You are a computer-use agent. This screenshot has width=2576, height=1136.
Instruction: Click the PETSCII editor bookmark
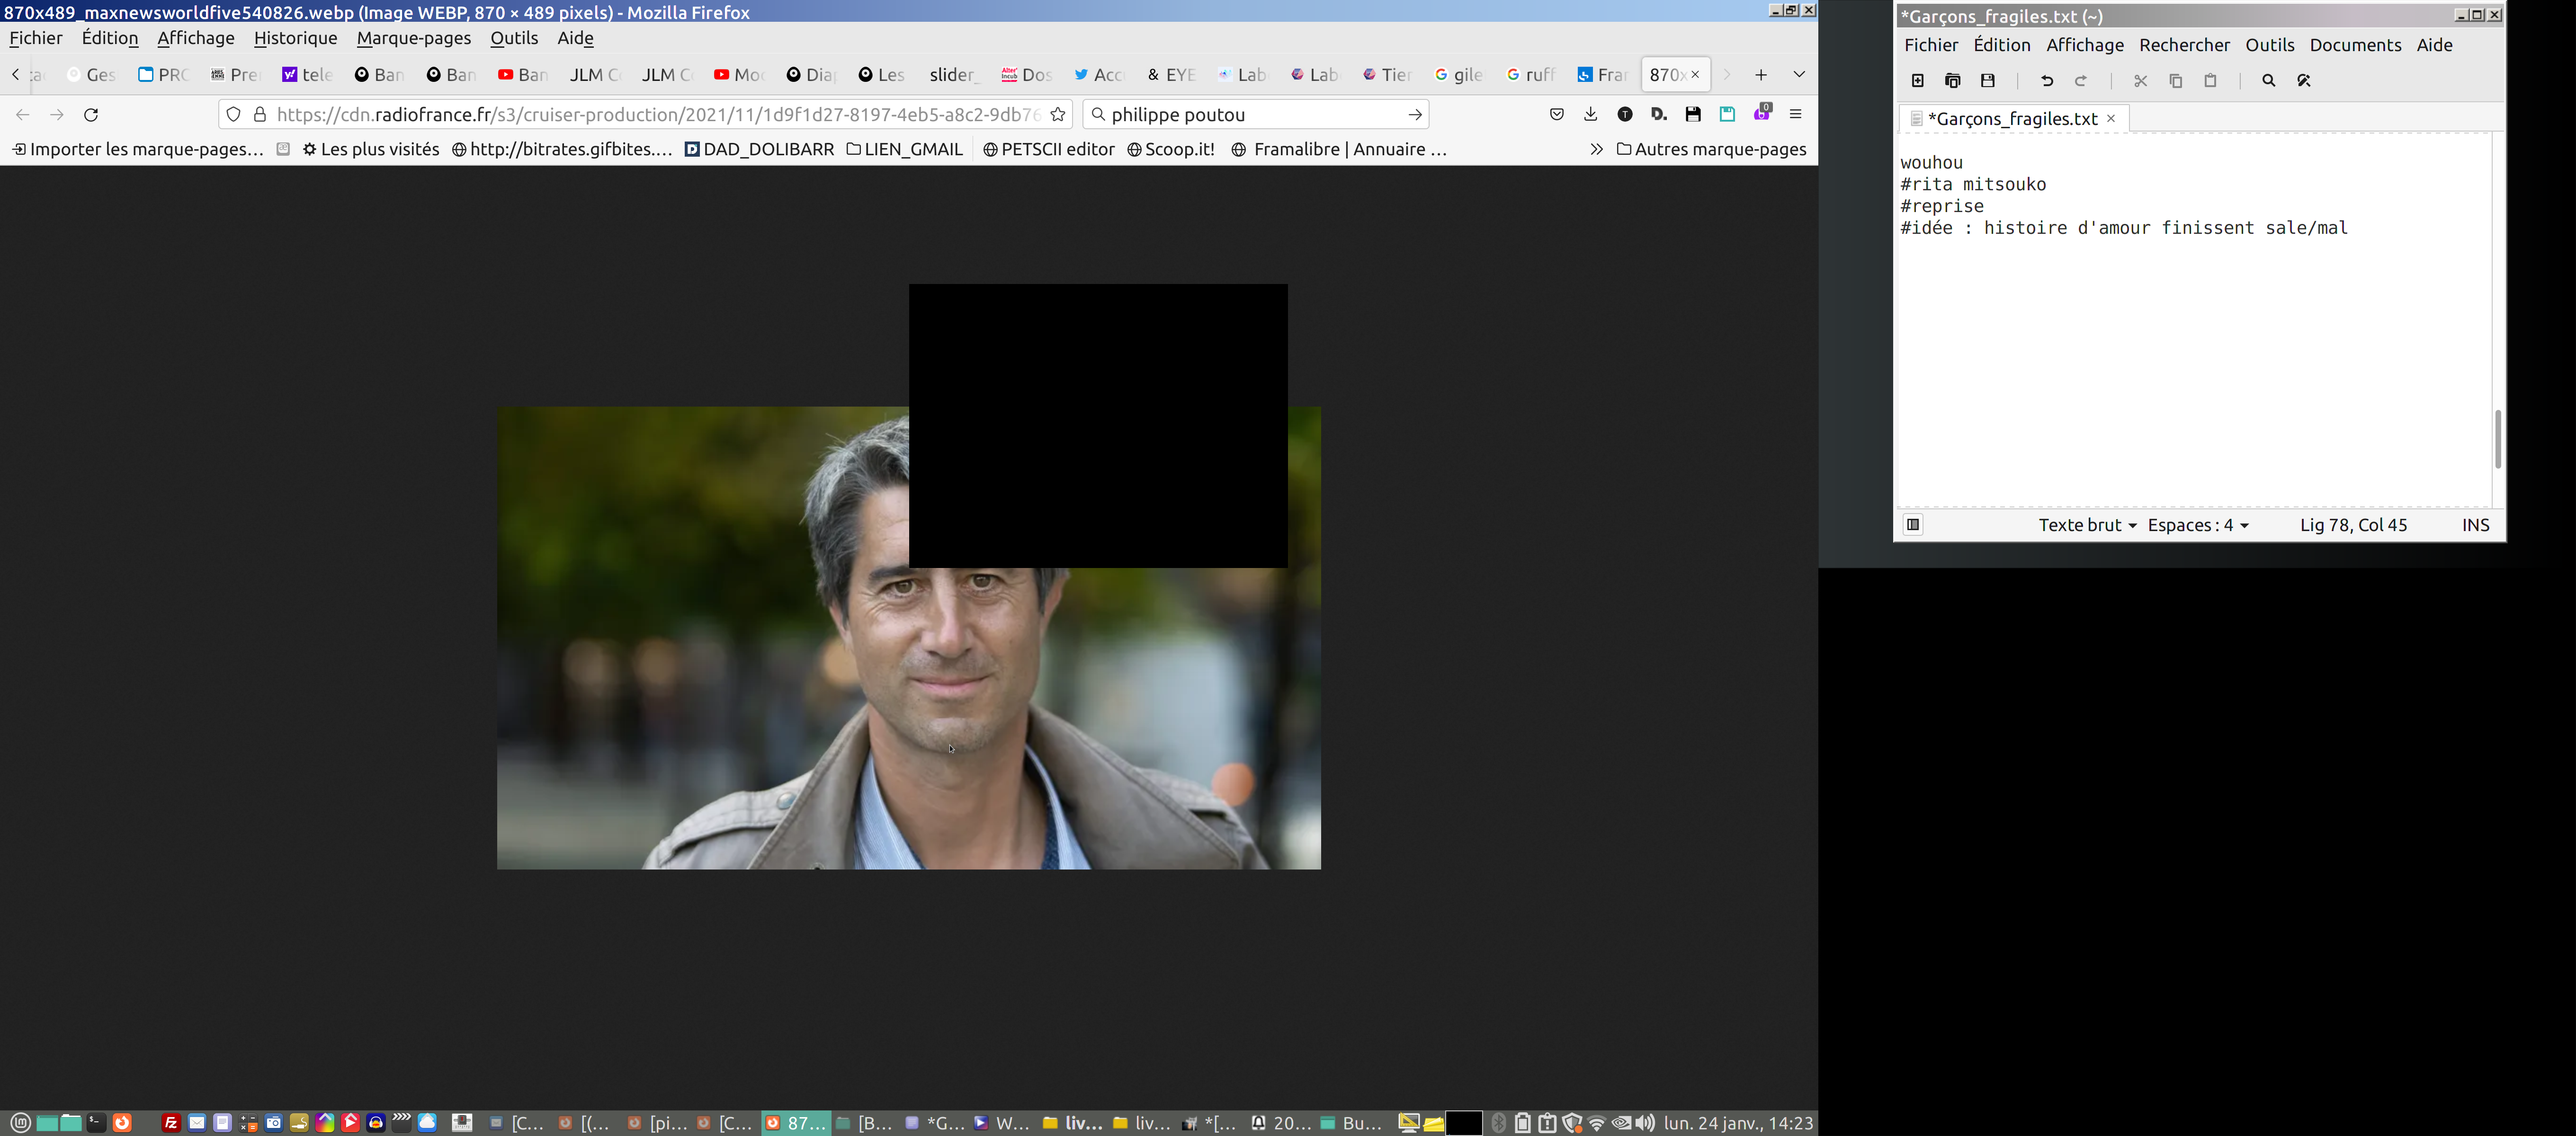click(1048, 149)
